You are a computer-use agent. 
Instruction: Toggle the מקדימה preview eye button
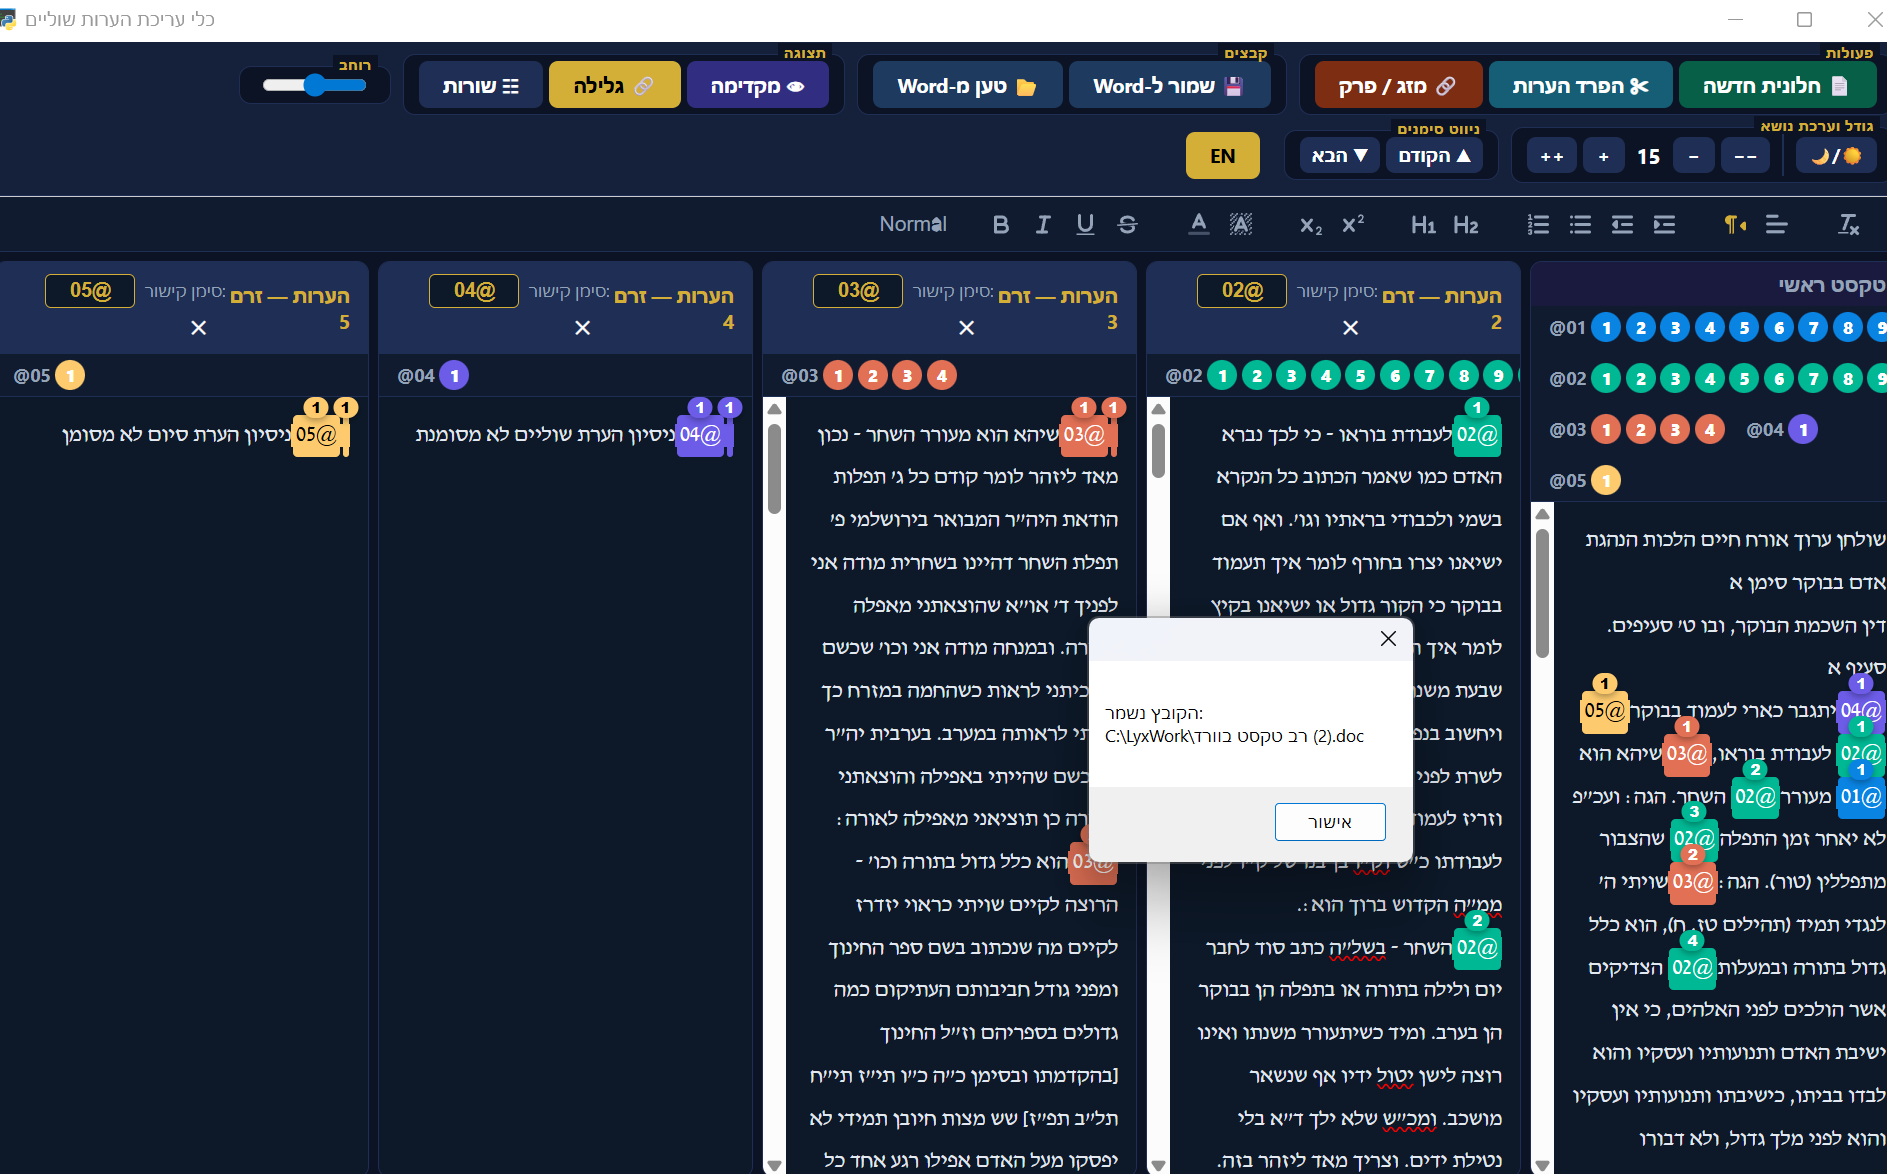758,85
